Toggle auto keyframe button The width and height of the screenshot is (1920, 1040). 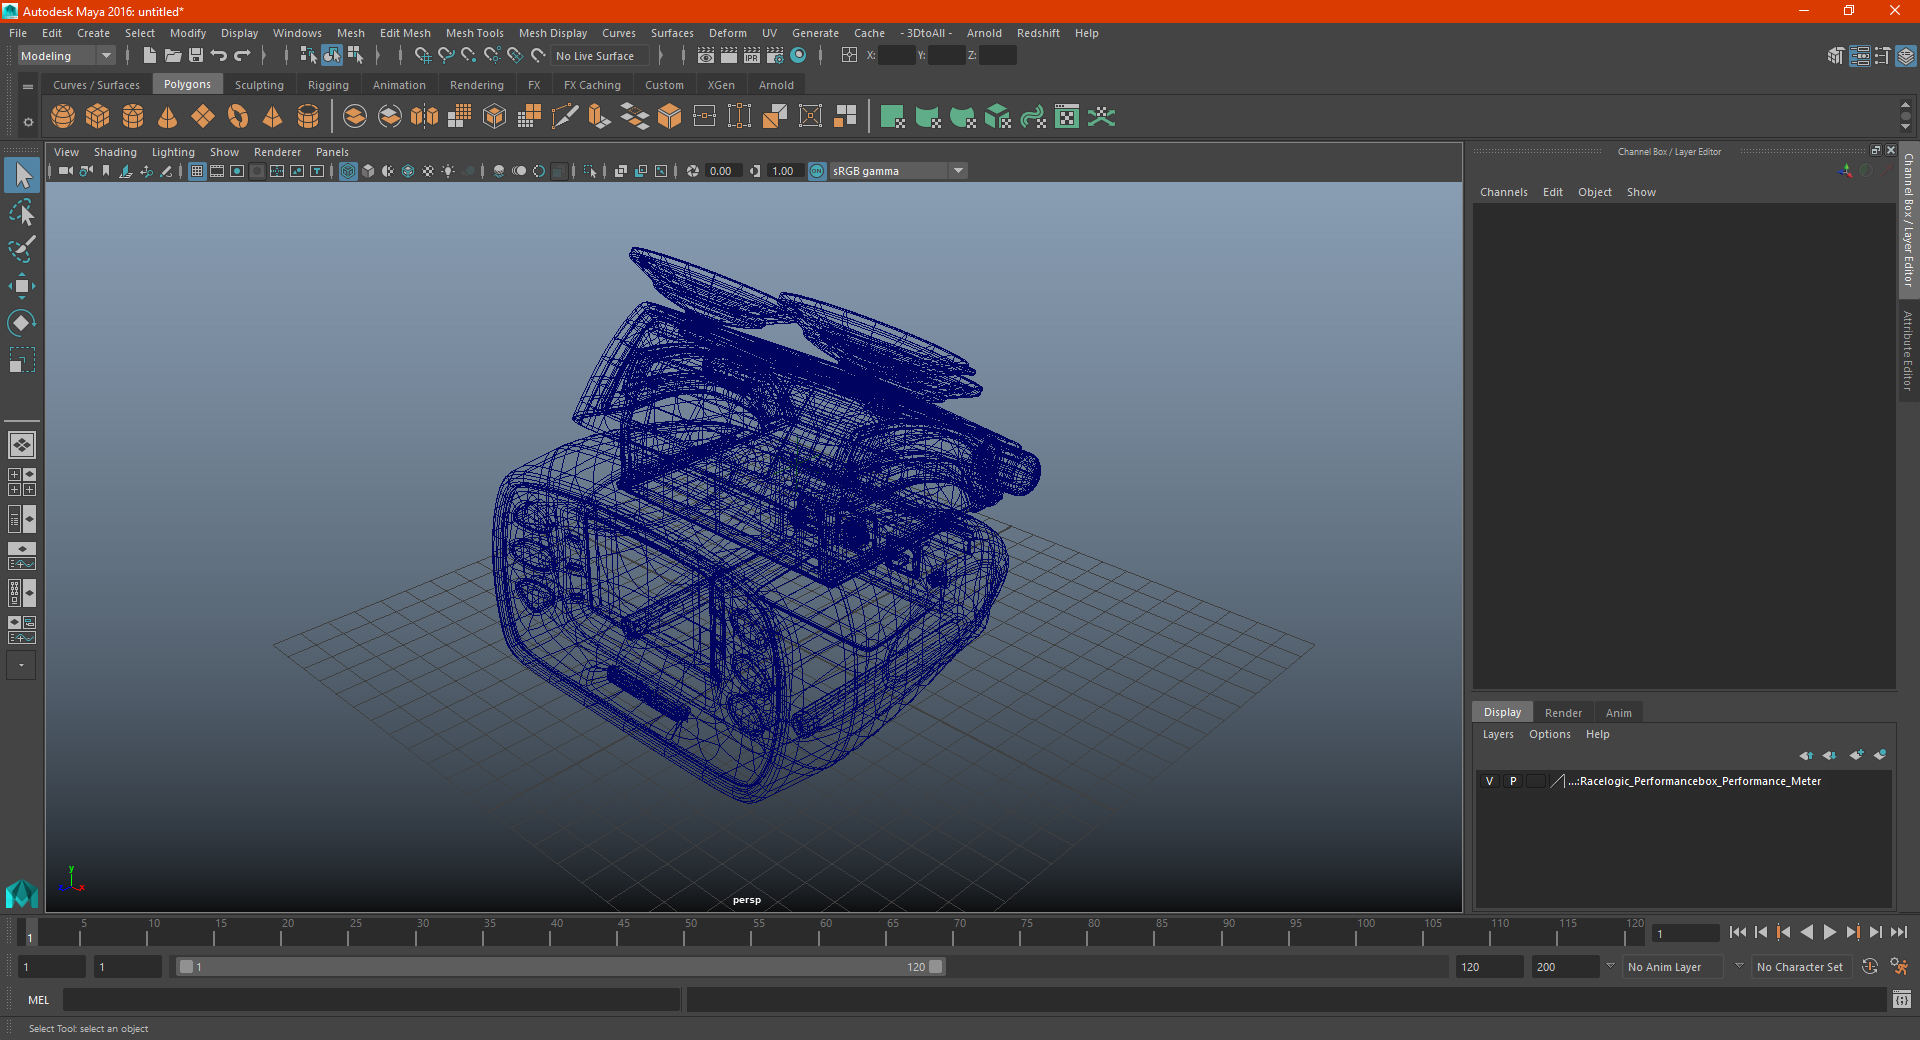(x=1869, y=967)
